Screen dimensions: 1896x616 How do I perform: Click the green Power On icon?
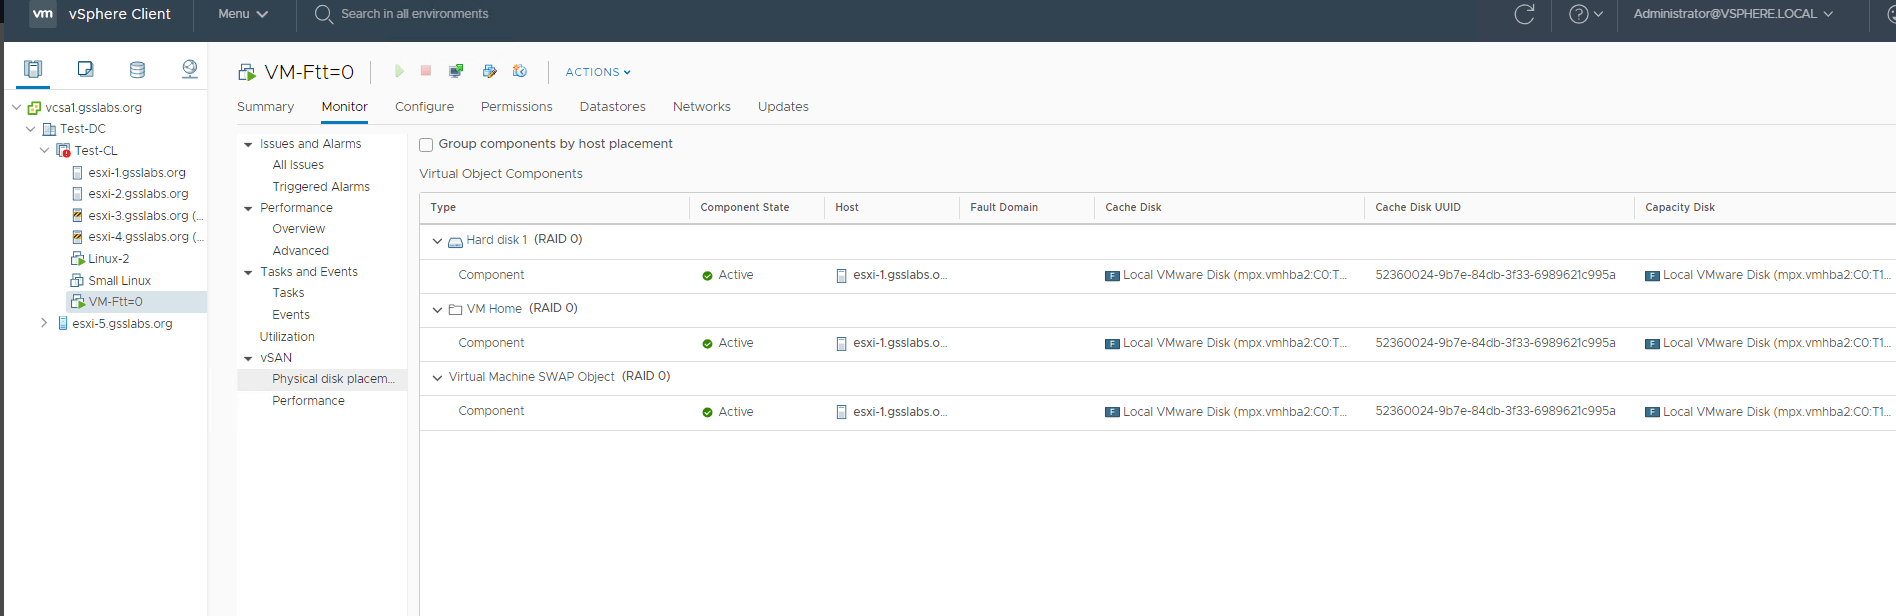tap(399, 71)
